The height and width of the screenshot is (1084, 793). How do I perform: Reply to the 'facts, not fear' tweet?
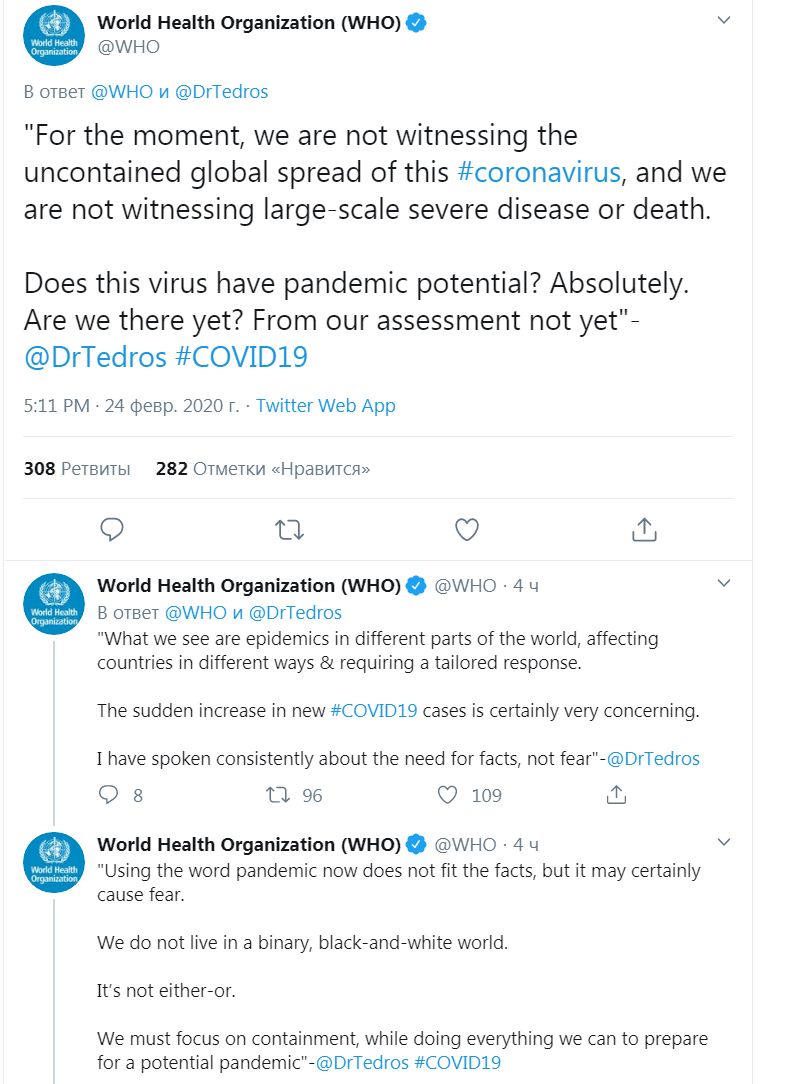[x=109, y=795]
